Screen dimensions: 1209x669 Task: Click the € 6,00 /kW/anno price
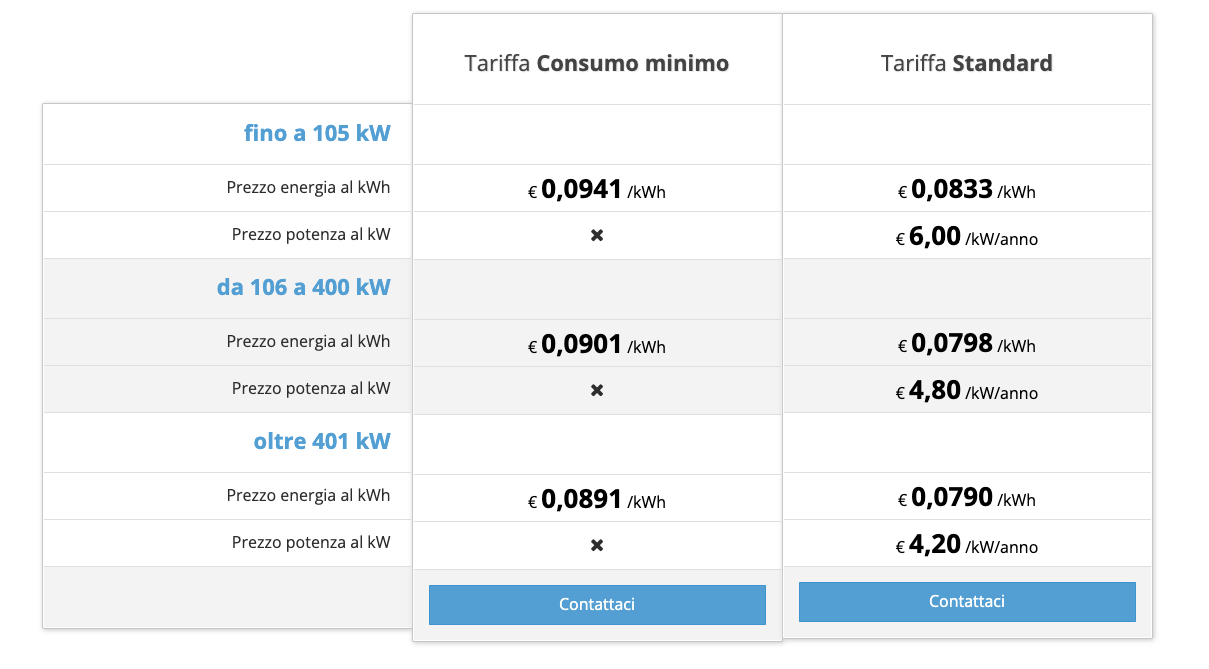[967, 238]
